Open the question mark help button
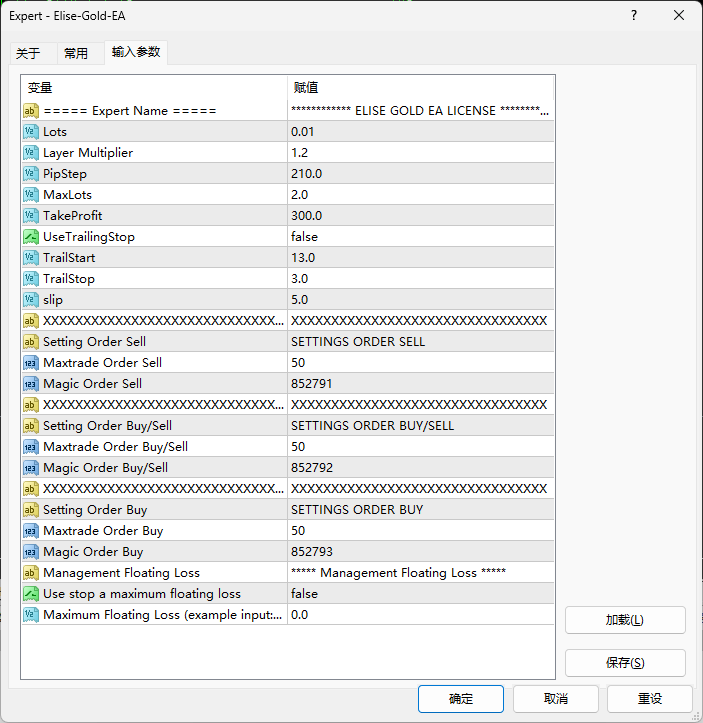Screen dimensions: 703x723 point(634,15)
